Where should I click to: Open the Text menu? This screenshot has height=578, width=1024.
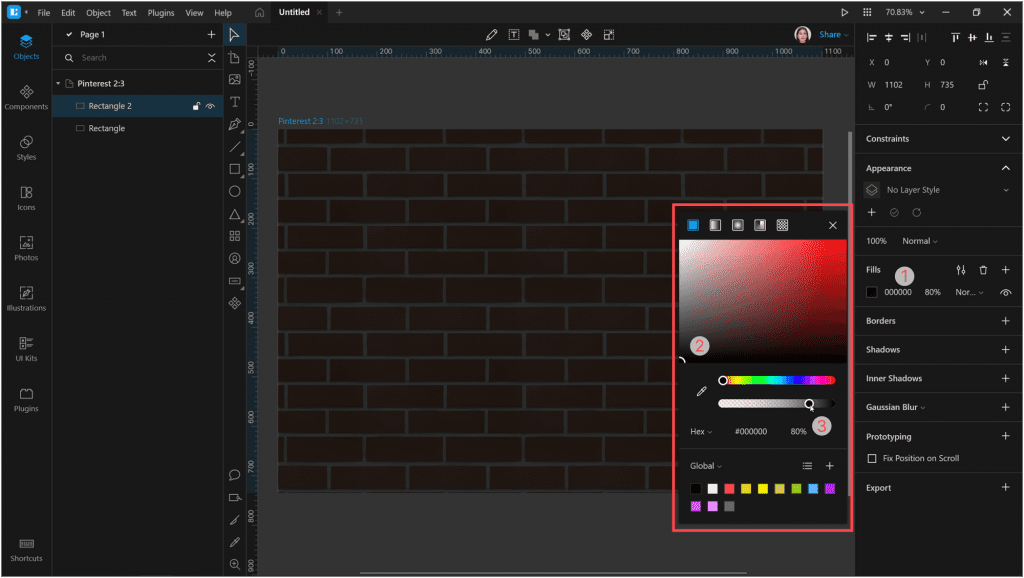tap(129, 12)
